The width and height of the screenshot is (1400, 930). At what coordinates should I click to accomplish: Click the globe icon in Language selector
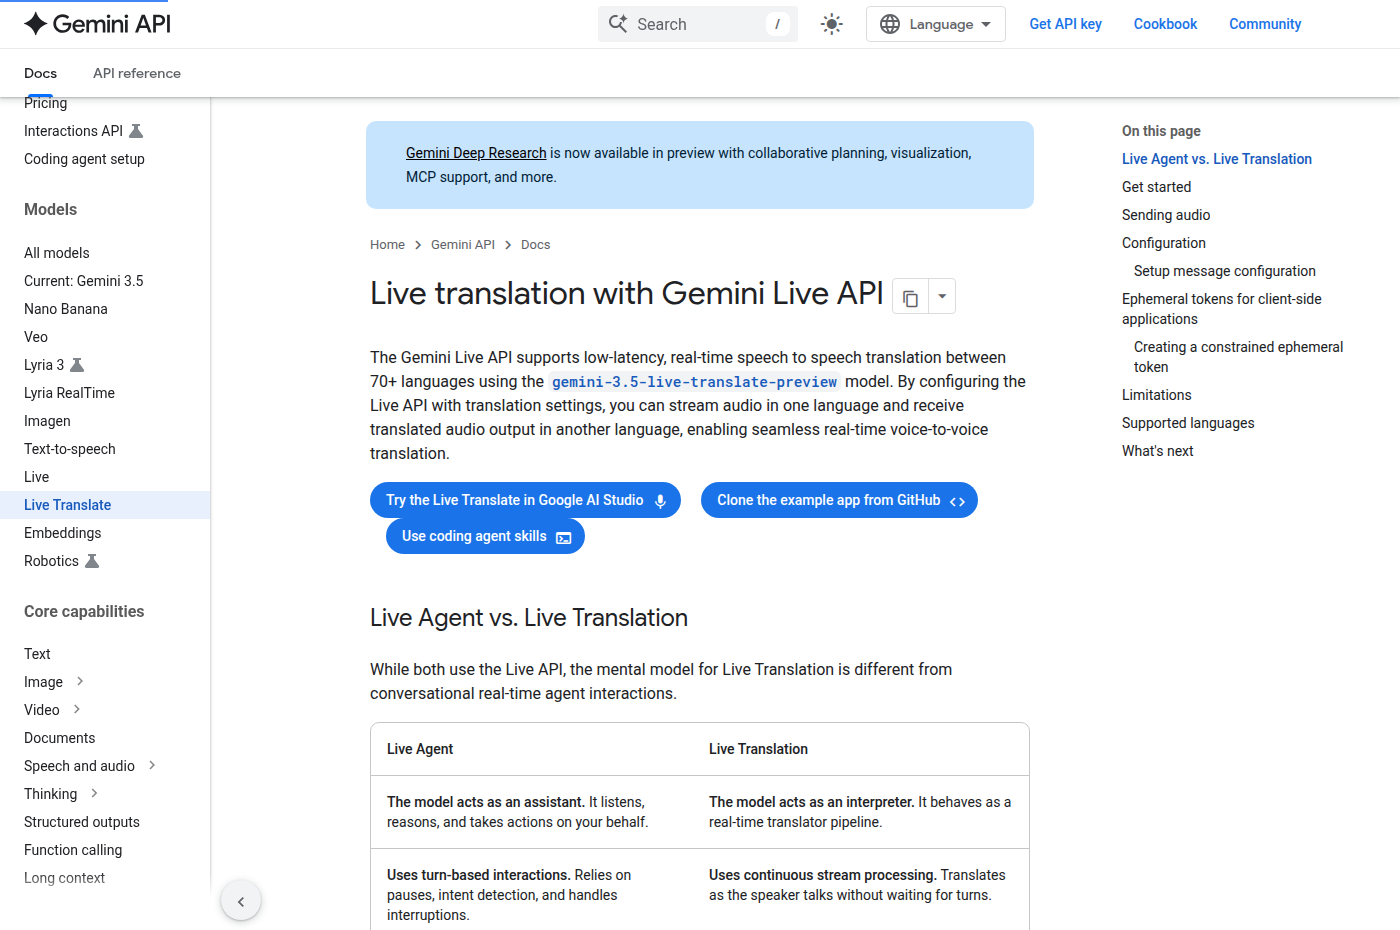pyautogui.click(x=890, y=24)
